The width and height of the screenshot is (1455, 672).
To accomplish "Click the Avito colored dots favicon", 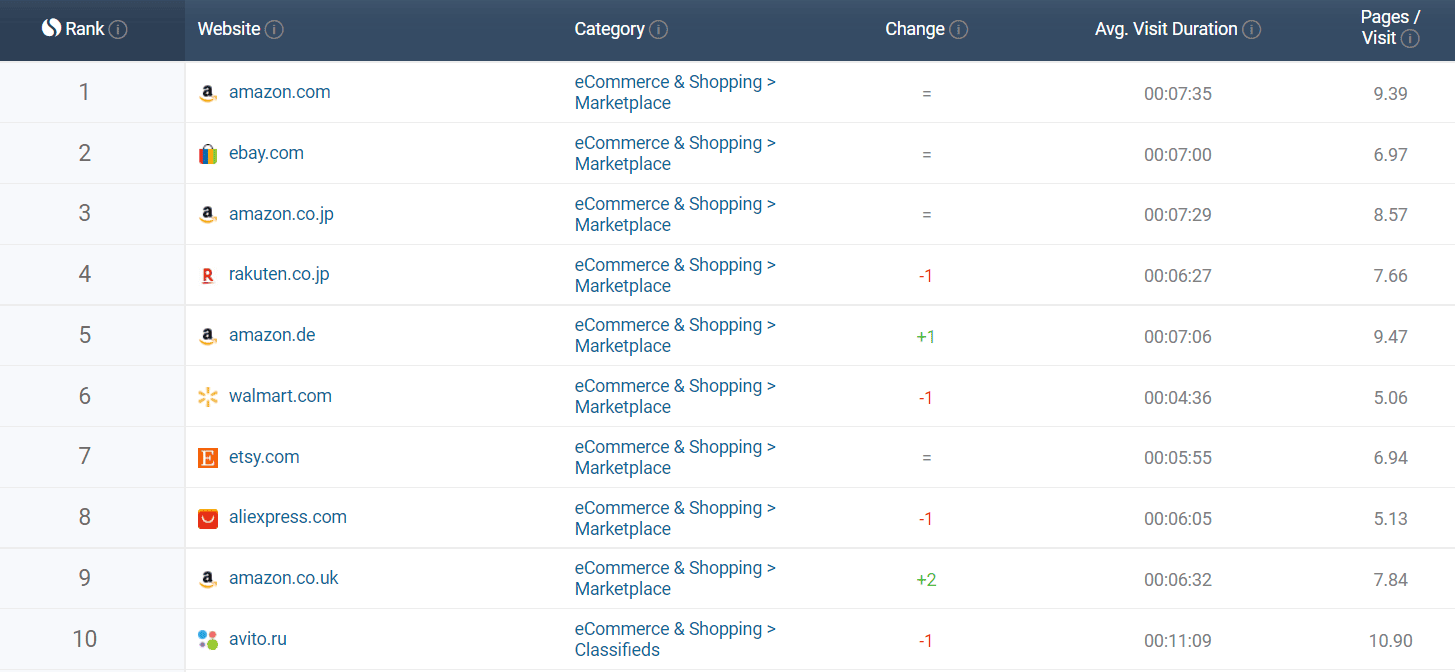I will pyautogui.click(x=208, y=640).
